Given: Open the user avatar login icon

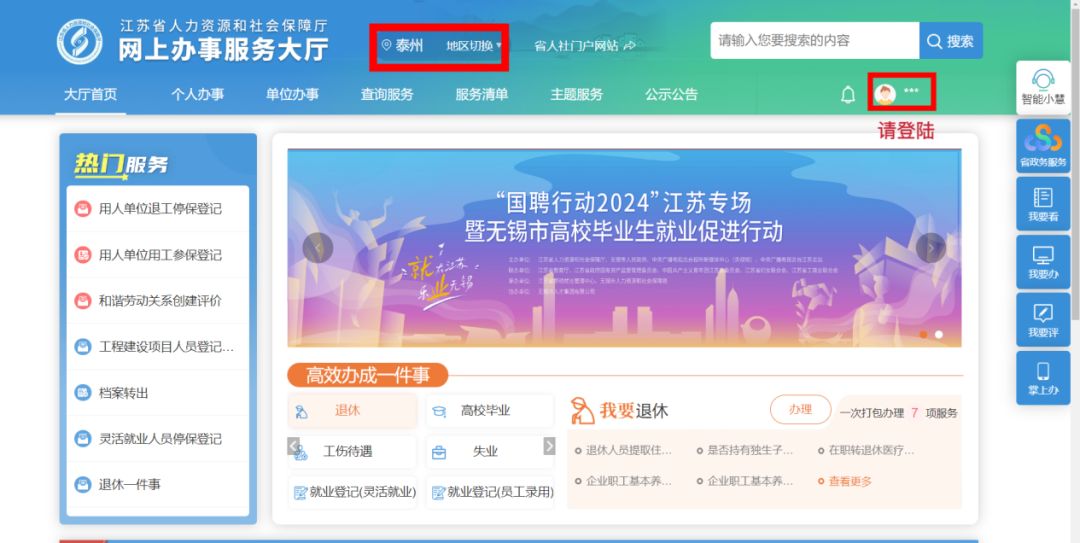Looking at the screenshot, I should [x=885, y=94].
